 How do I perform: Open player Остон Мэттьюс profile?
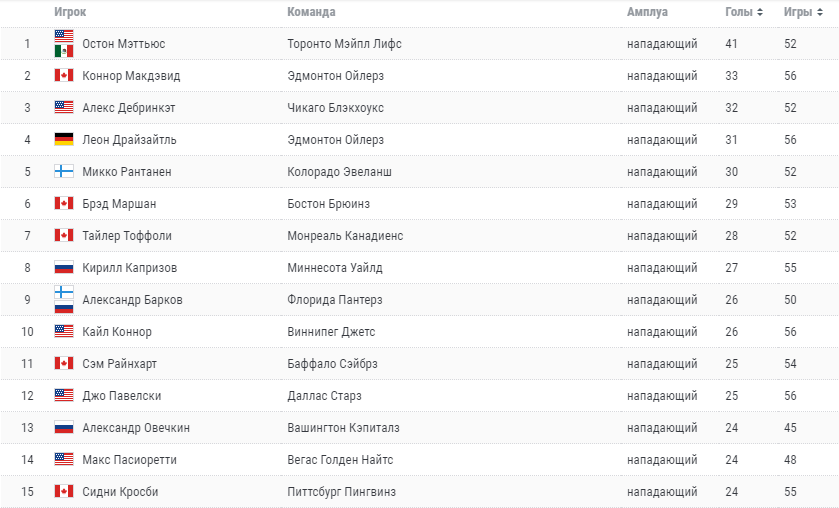point(124,44)
